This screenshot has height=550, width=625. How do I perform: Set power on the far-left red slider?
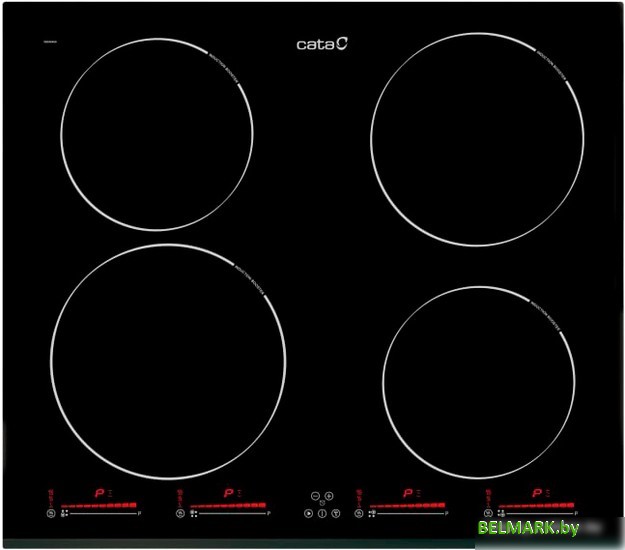point(98,506)
